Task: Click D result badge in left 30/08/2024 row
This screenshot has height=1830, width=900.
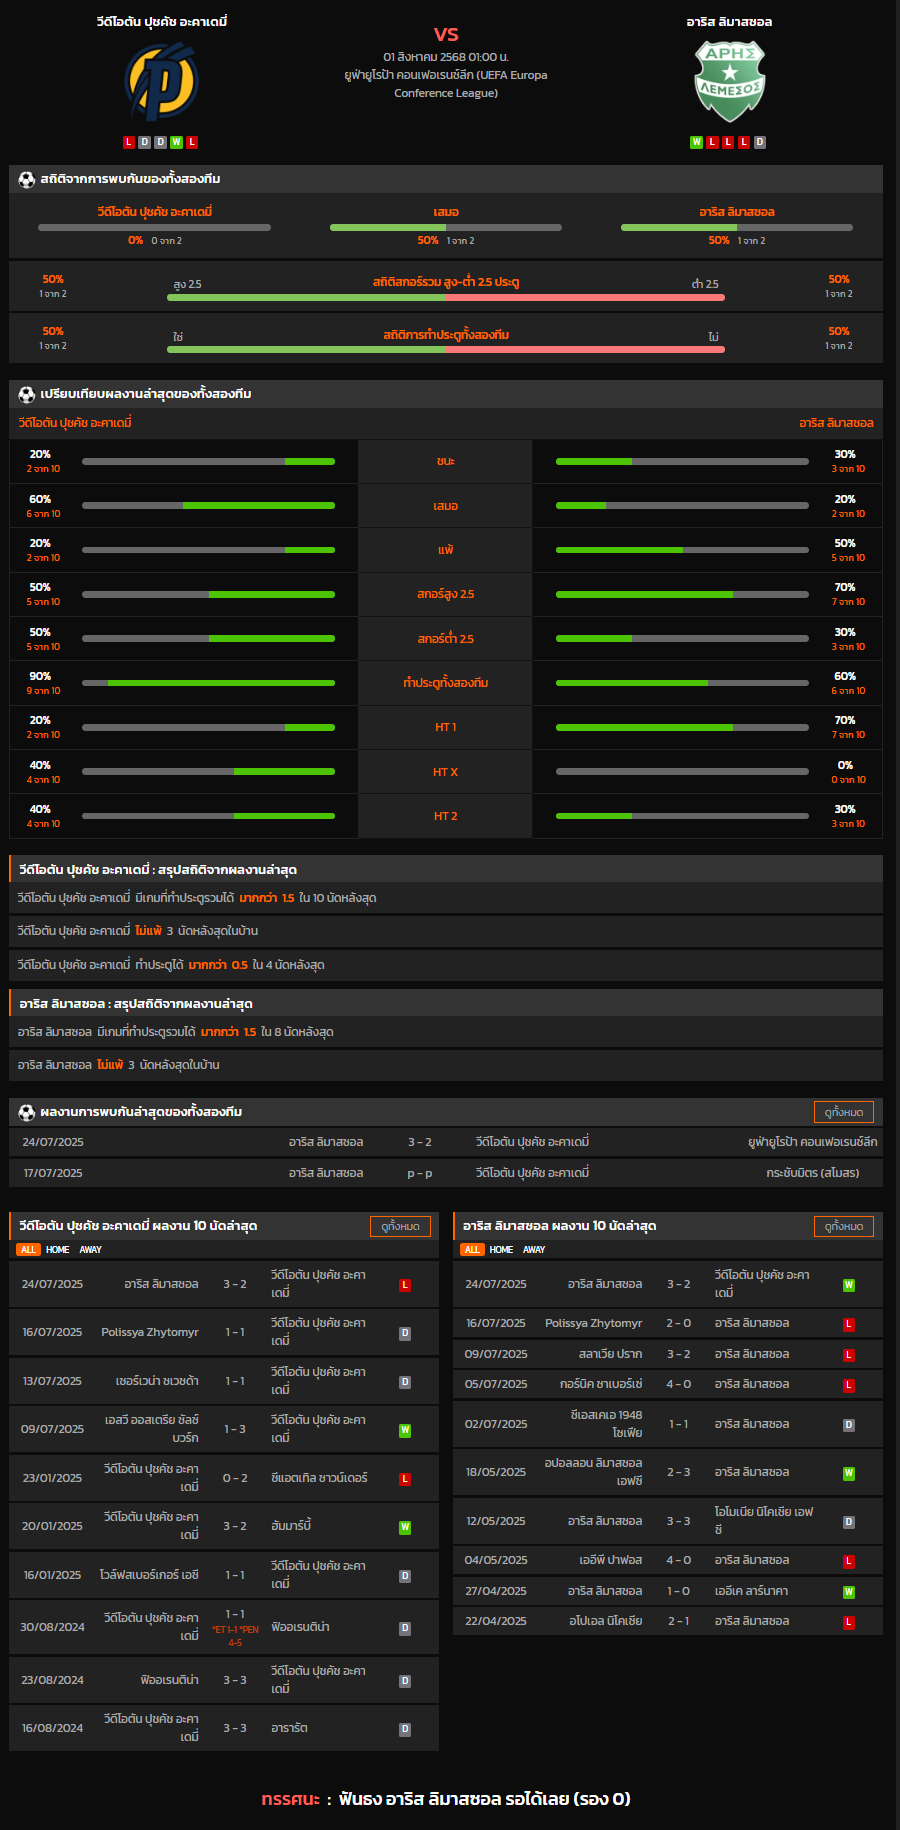Action: click(405, 1628)
